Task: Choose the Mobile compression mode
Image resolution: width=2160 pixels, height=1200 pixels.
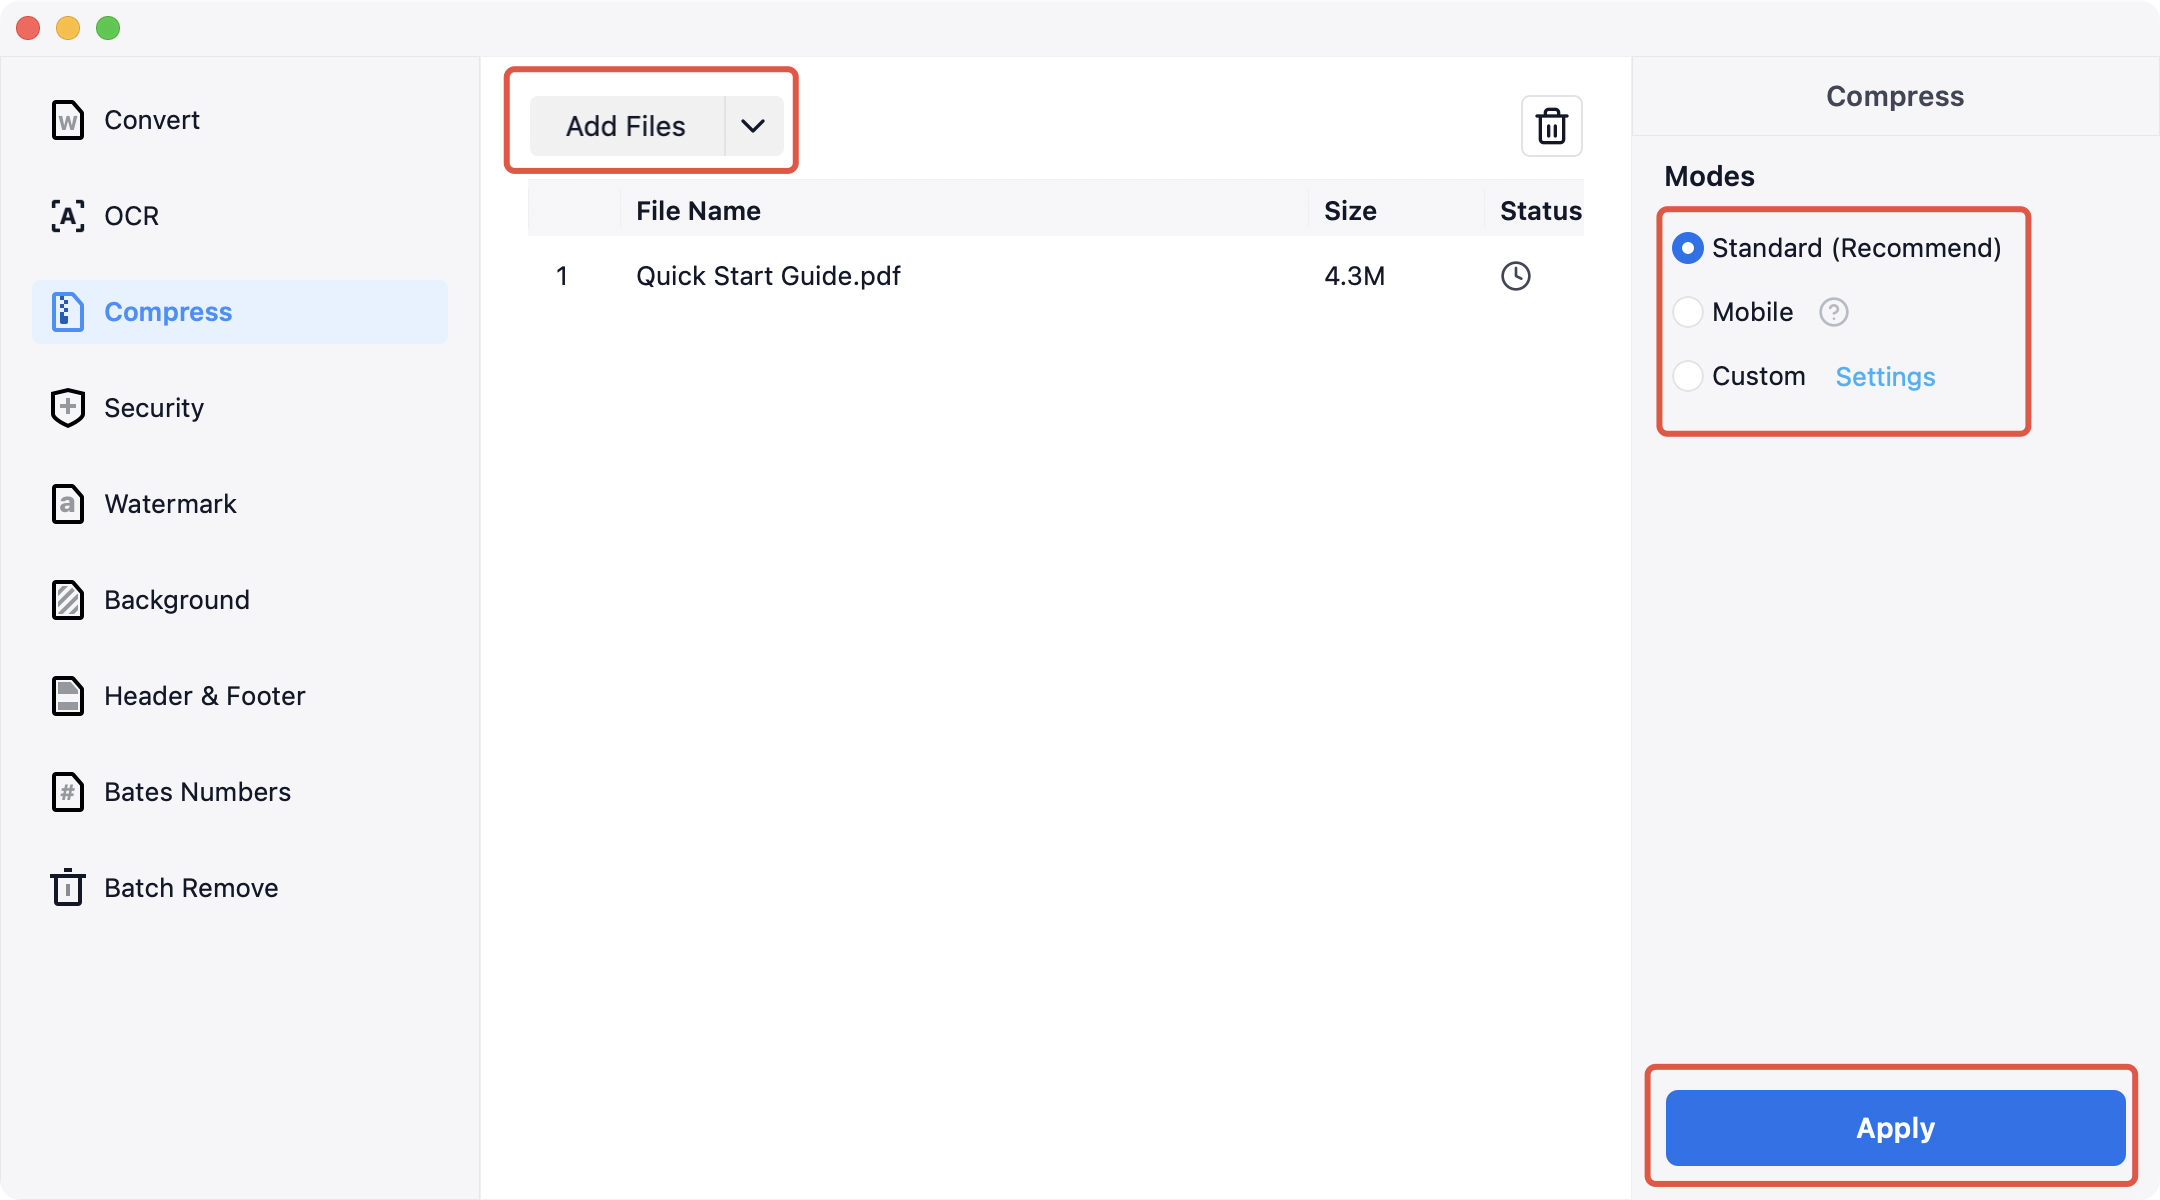Action: [x=1688, y=312]
